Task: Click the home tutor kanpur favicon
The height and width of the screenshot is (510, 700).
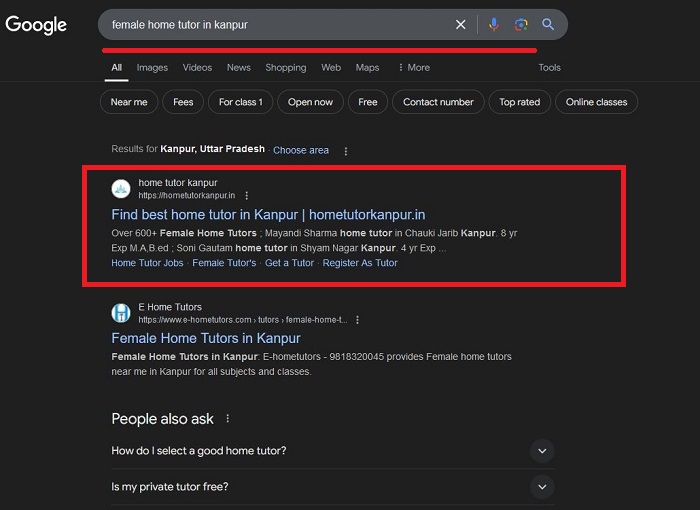Action: (x=121, y=188)
